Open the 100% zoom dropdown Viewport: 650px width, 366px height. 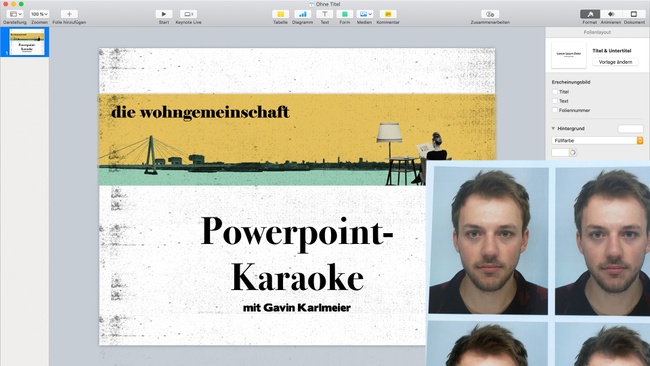(39, 14)
